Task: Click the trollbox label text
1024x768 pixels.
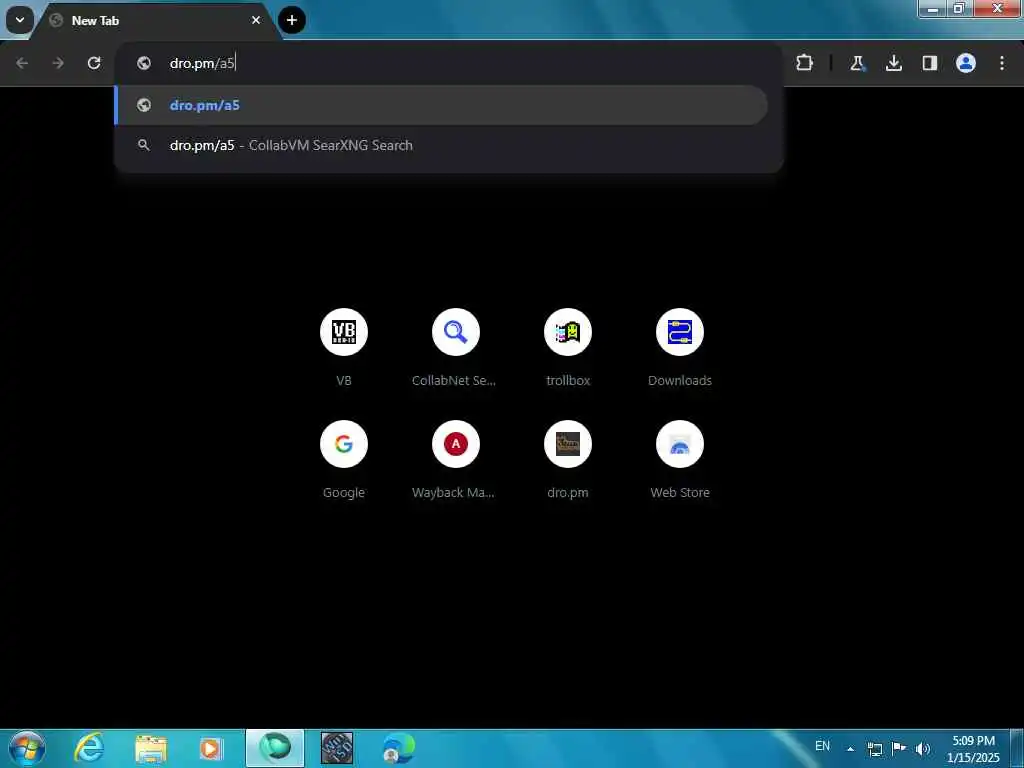Action: click(568, 381)
